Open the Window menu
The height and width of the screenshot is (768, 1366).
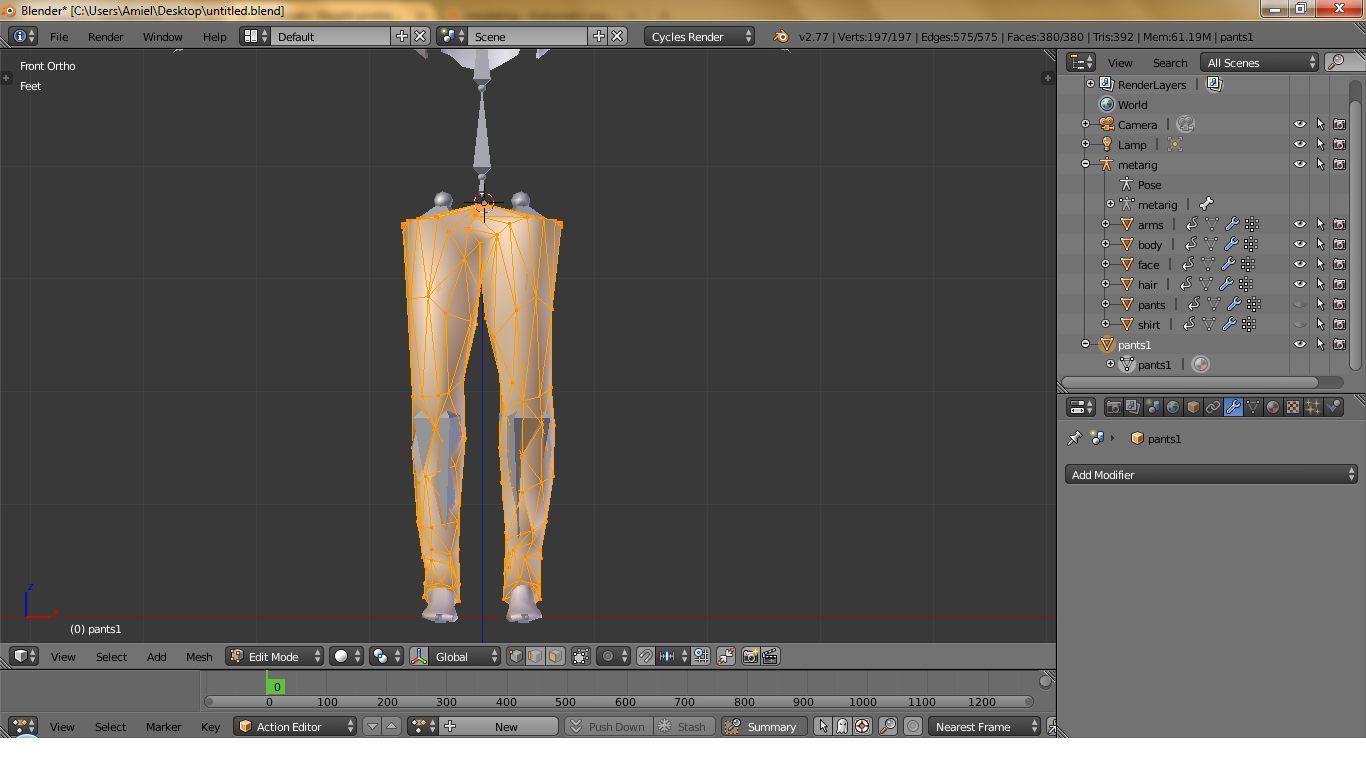(162, 36)
